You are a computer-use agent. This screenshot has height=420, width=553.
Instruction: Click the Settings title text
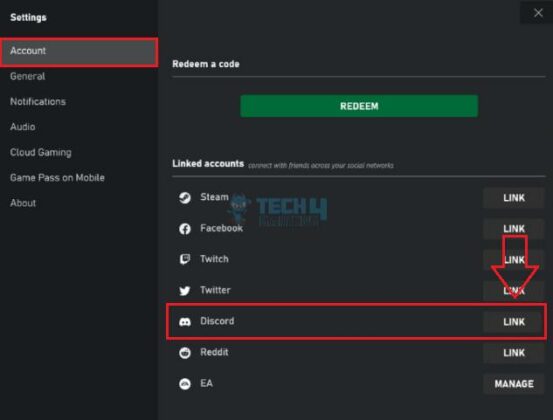click(x=28, y=17)
